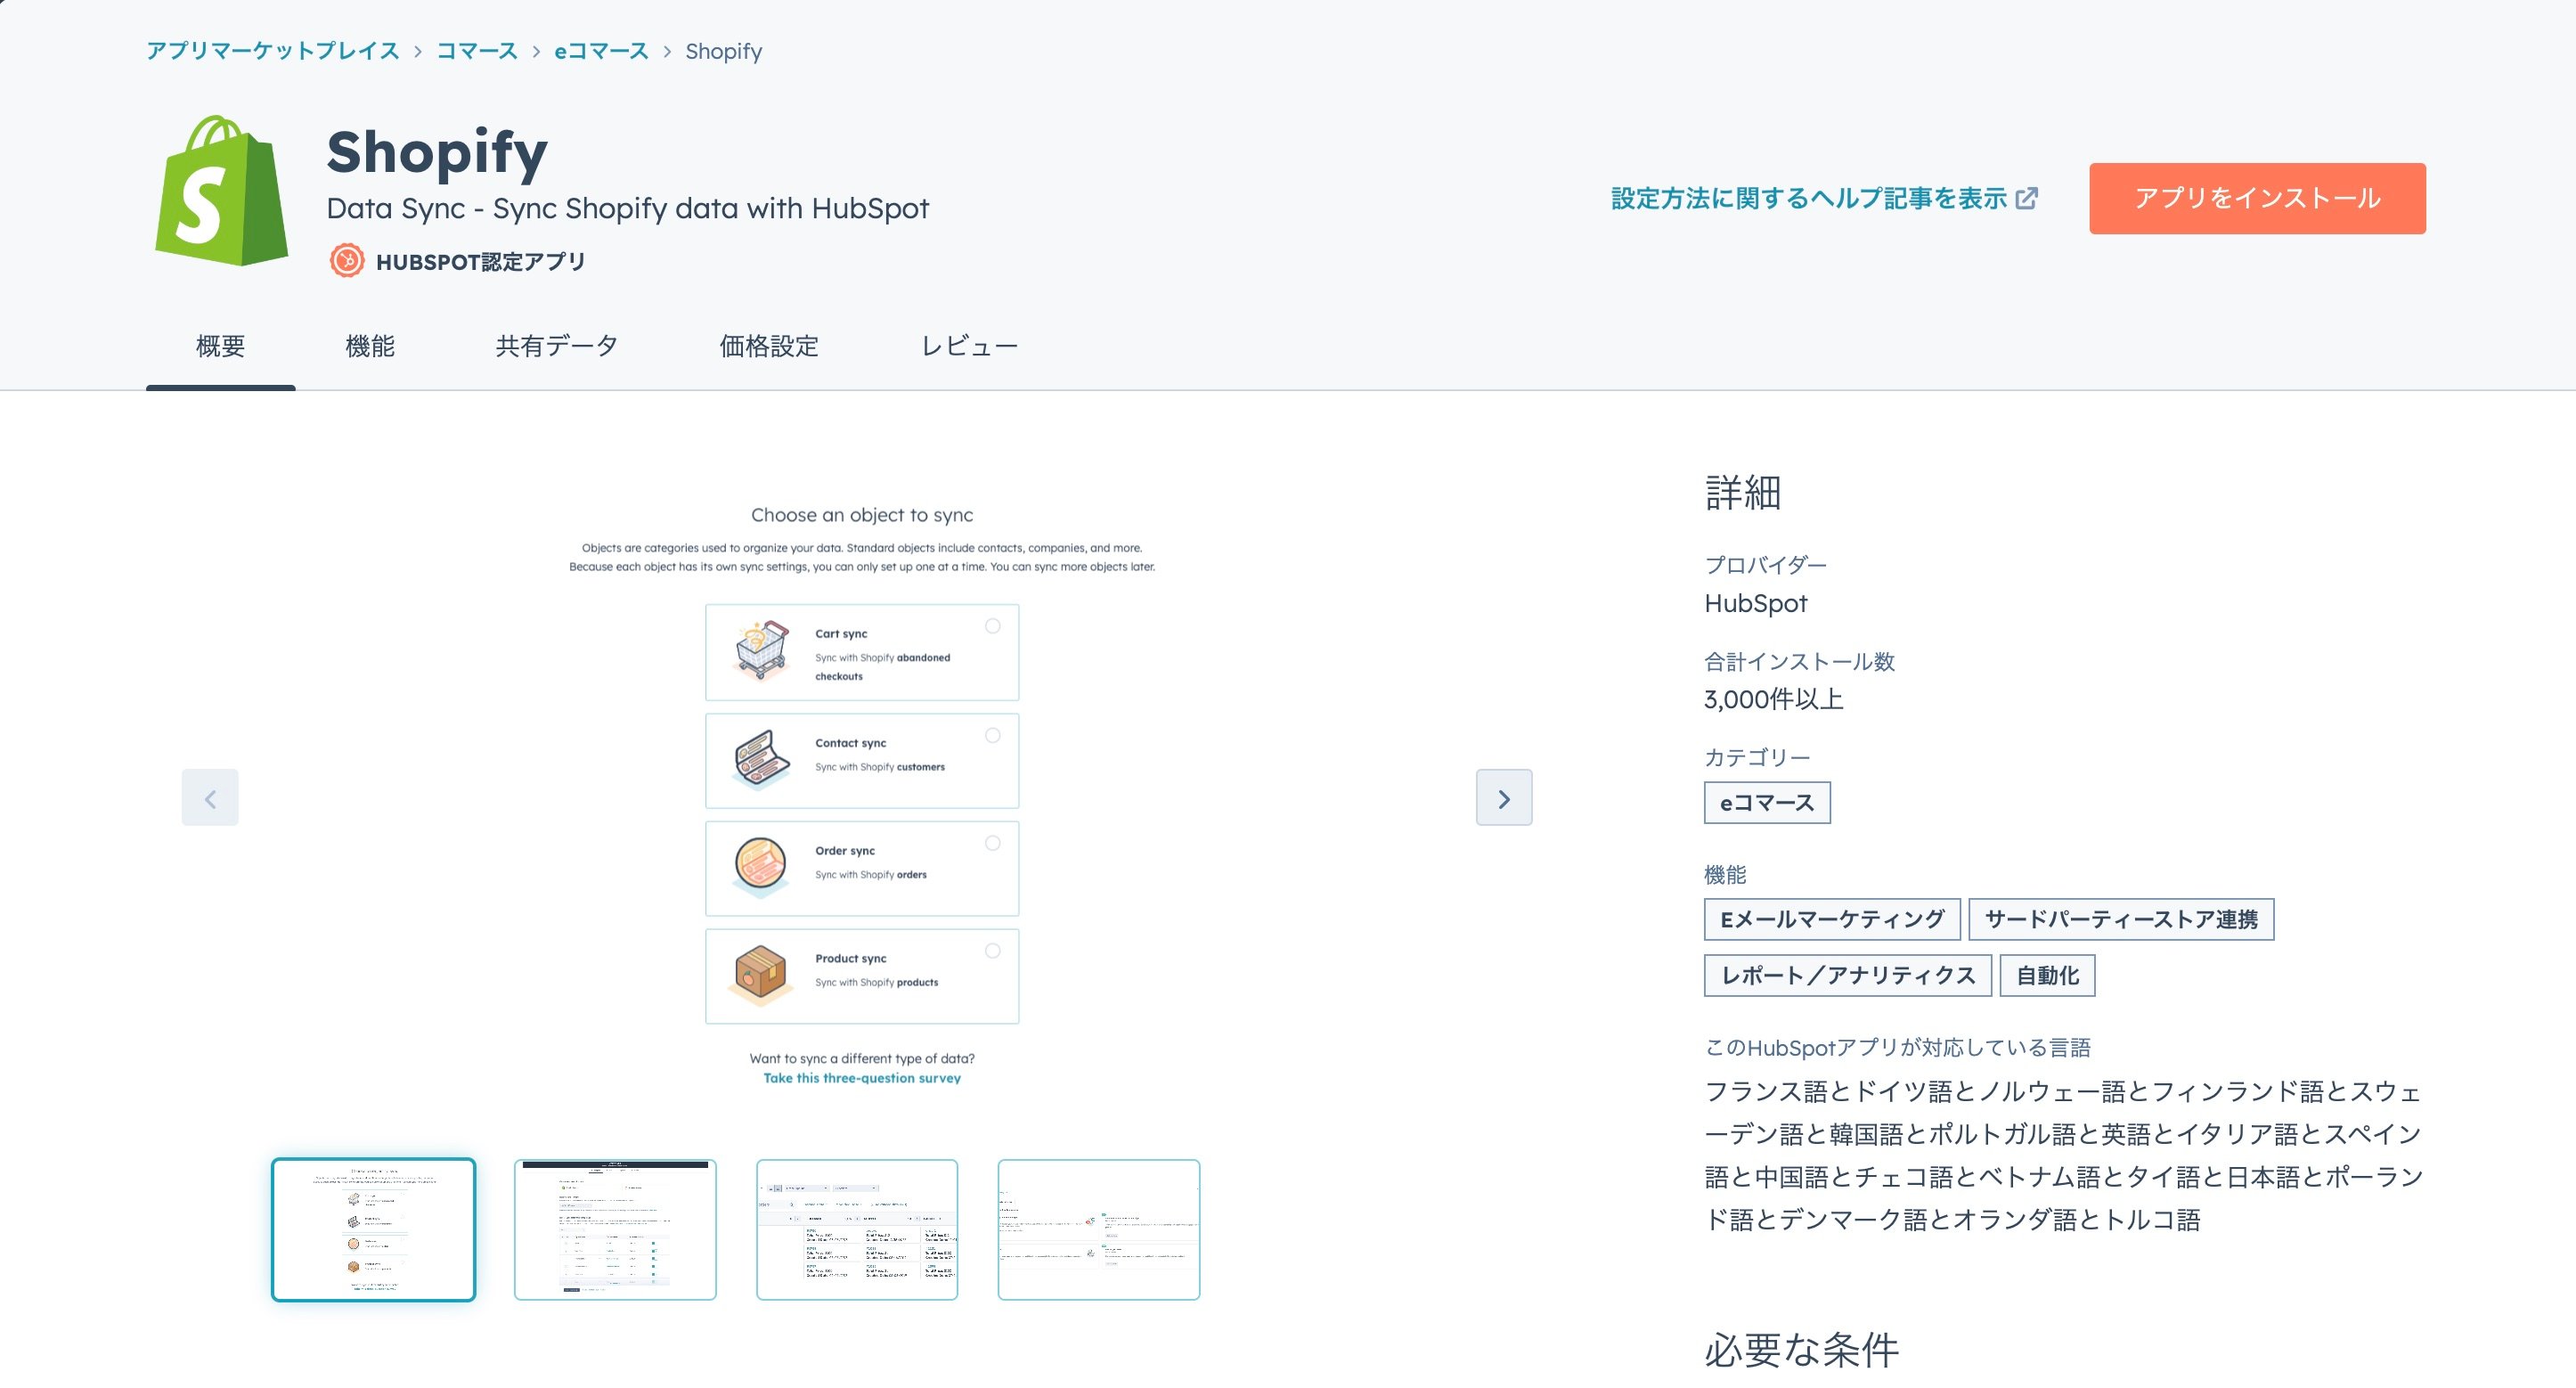Open the 価格設定 tab
This screenshot has height=1388, width=2576.
(x=769, y=346)
